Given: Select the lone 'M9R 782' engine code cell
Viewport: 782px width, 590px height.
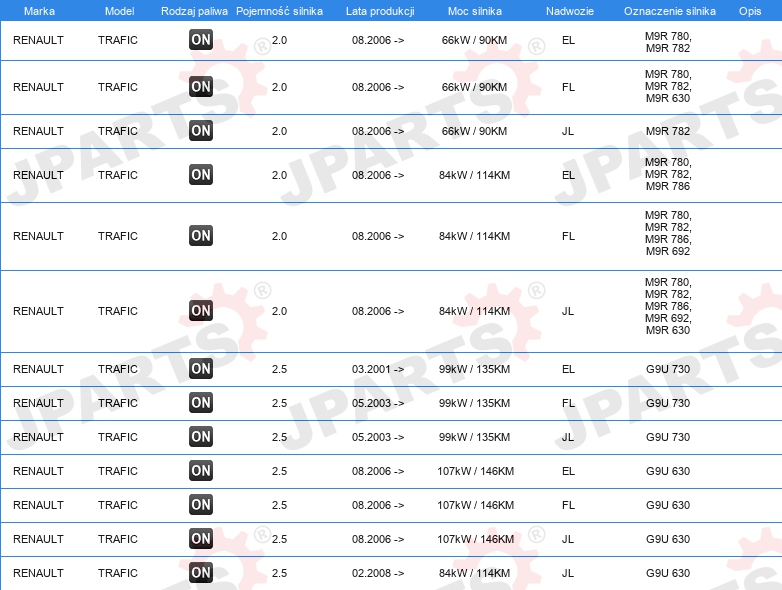Looking at the screenshot, I should click(x=668, y=131).
